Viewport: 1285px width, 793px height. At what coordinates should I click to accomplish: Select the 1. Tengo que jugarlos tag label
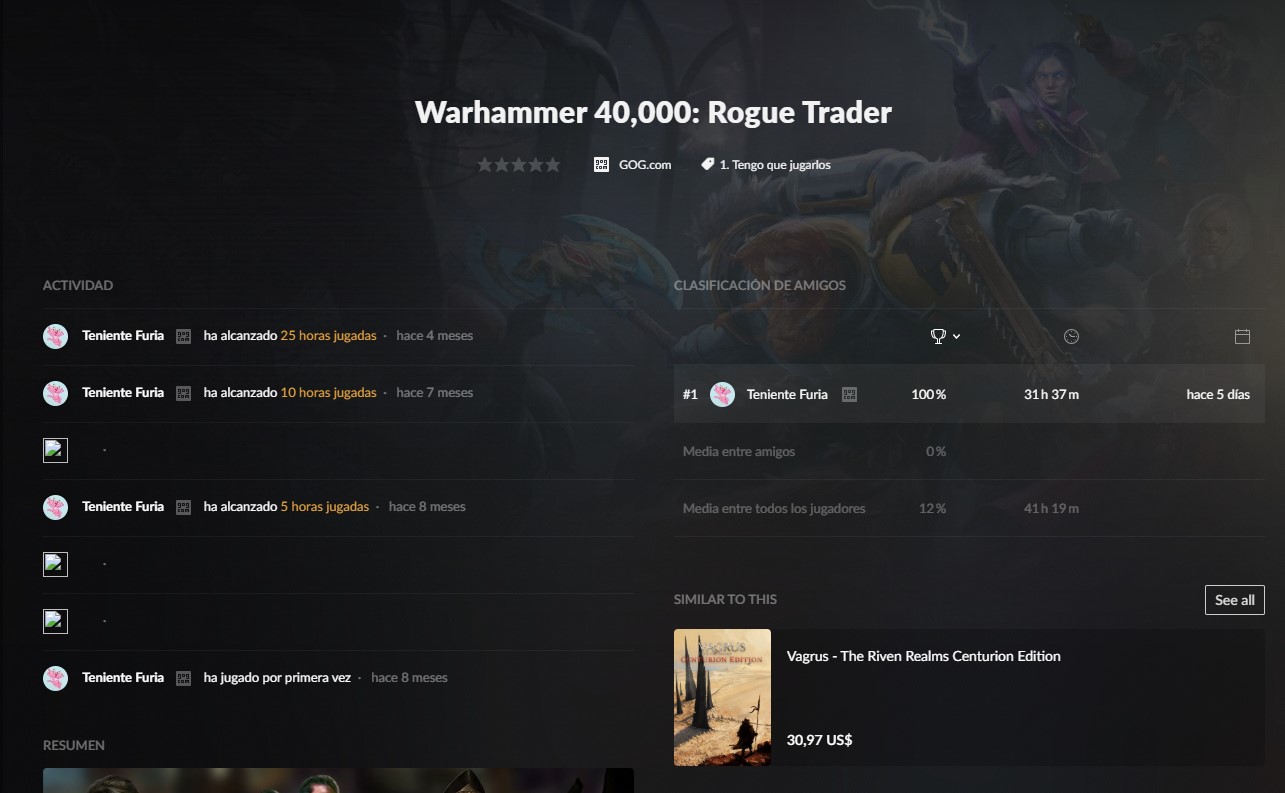coord(775,165)
